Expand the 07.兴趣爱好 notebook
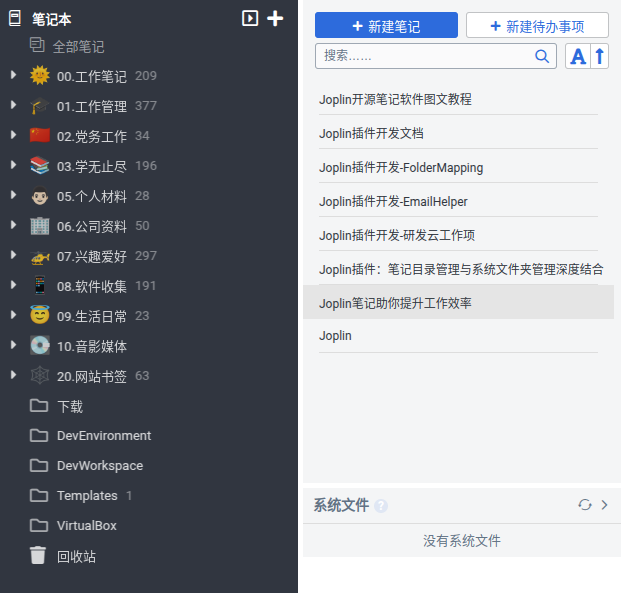 pos(13,255)
